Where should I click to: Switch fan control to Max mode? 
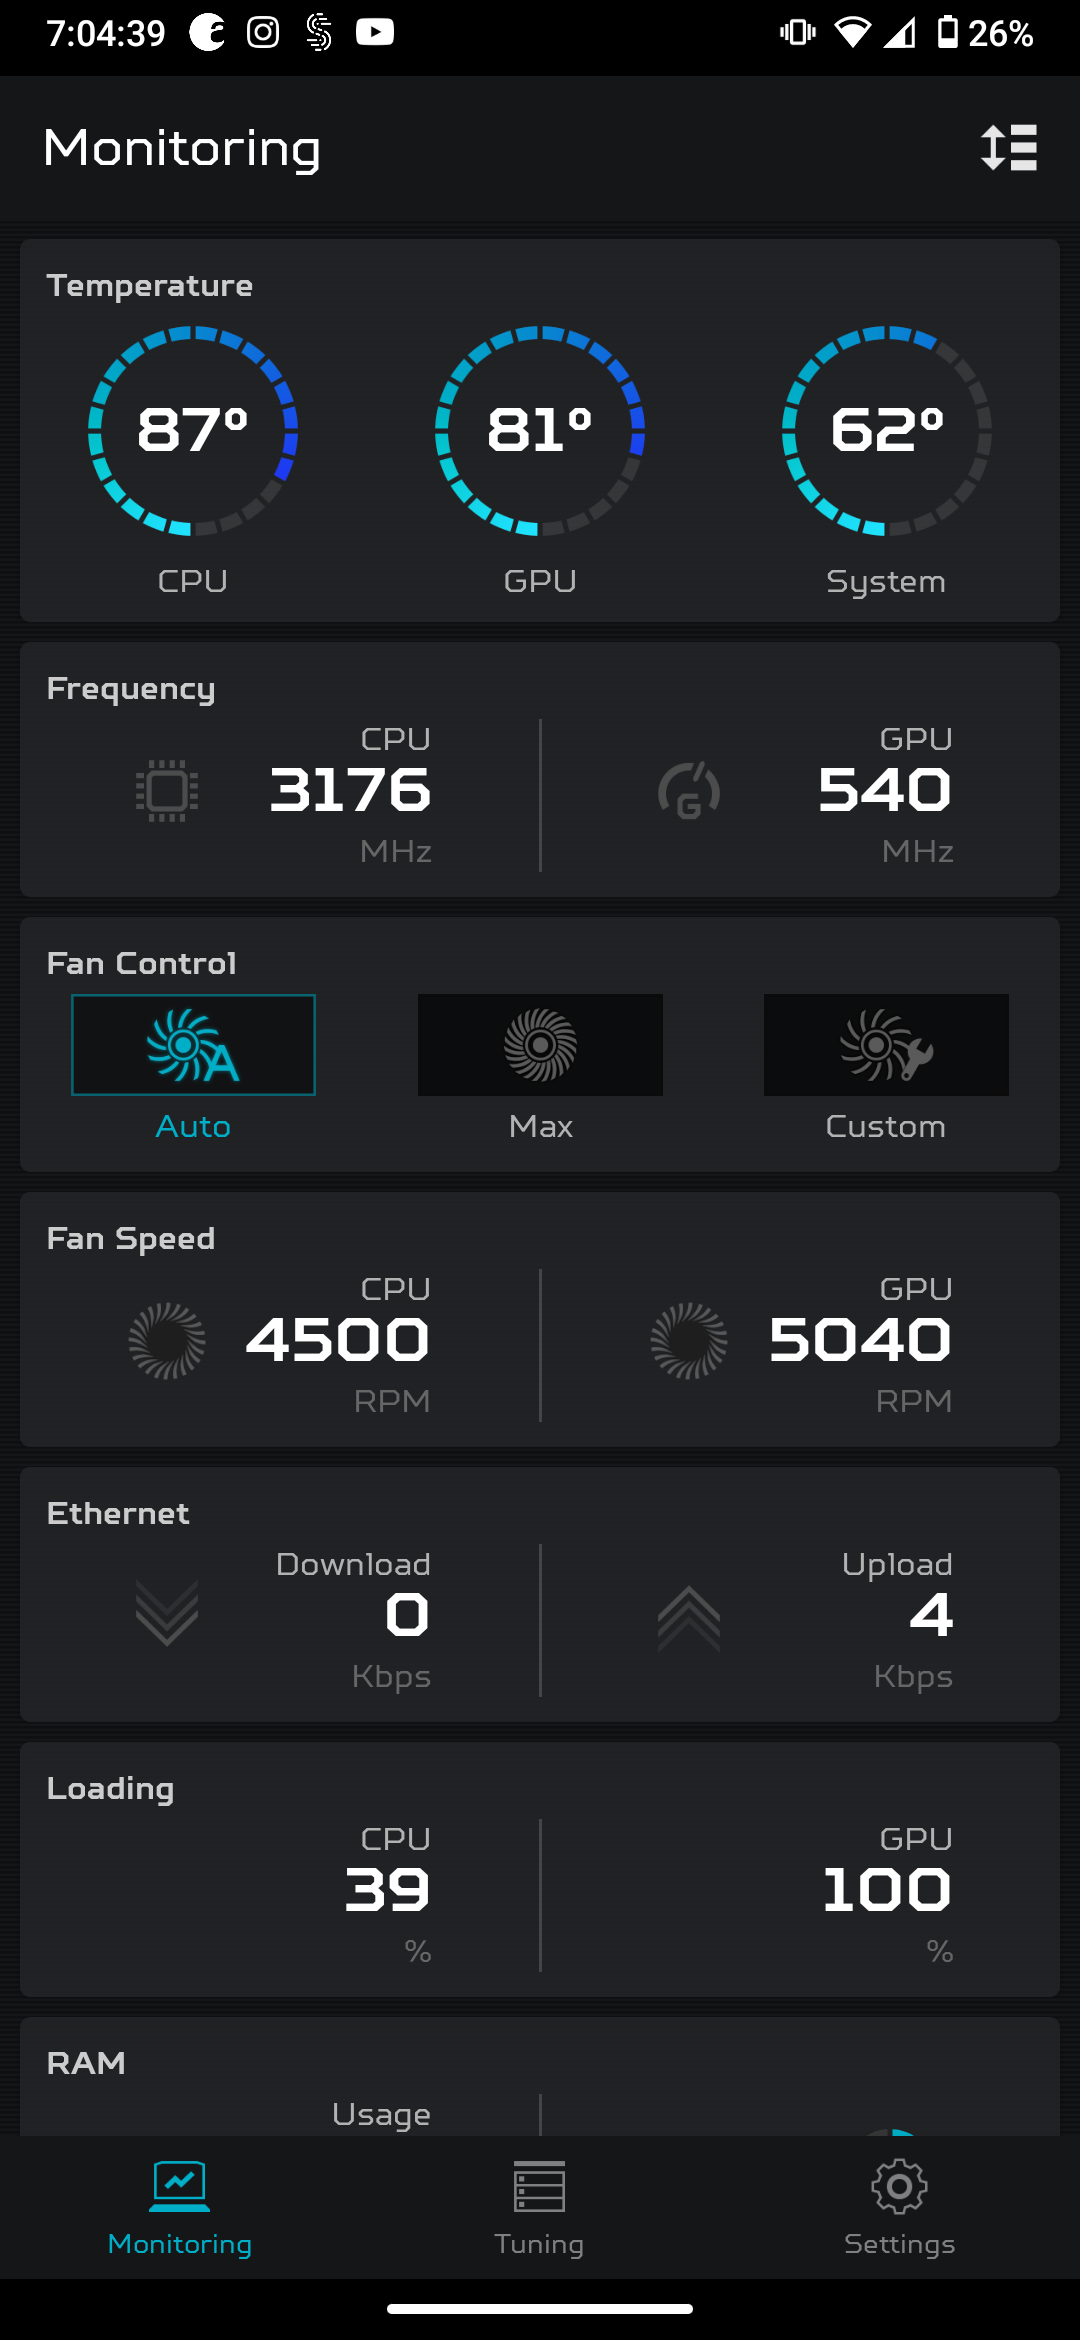540,1046
